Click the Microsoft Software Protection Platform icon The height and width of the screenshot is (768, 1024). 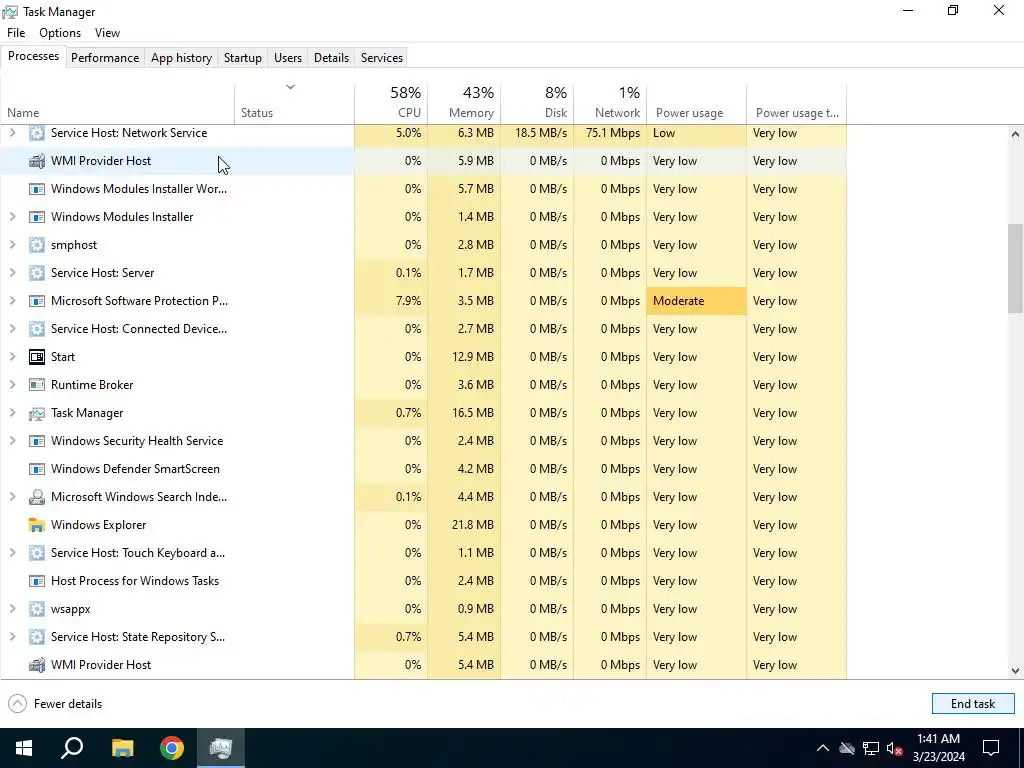[x=37, y=301]
